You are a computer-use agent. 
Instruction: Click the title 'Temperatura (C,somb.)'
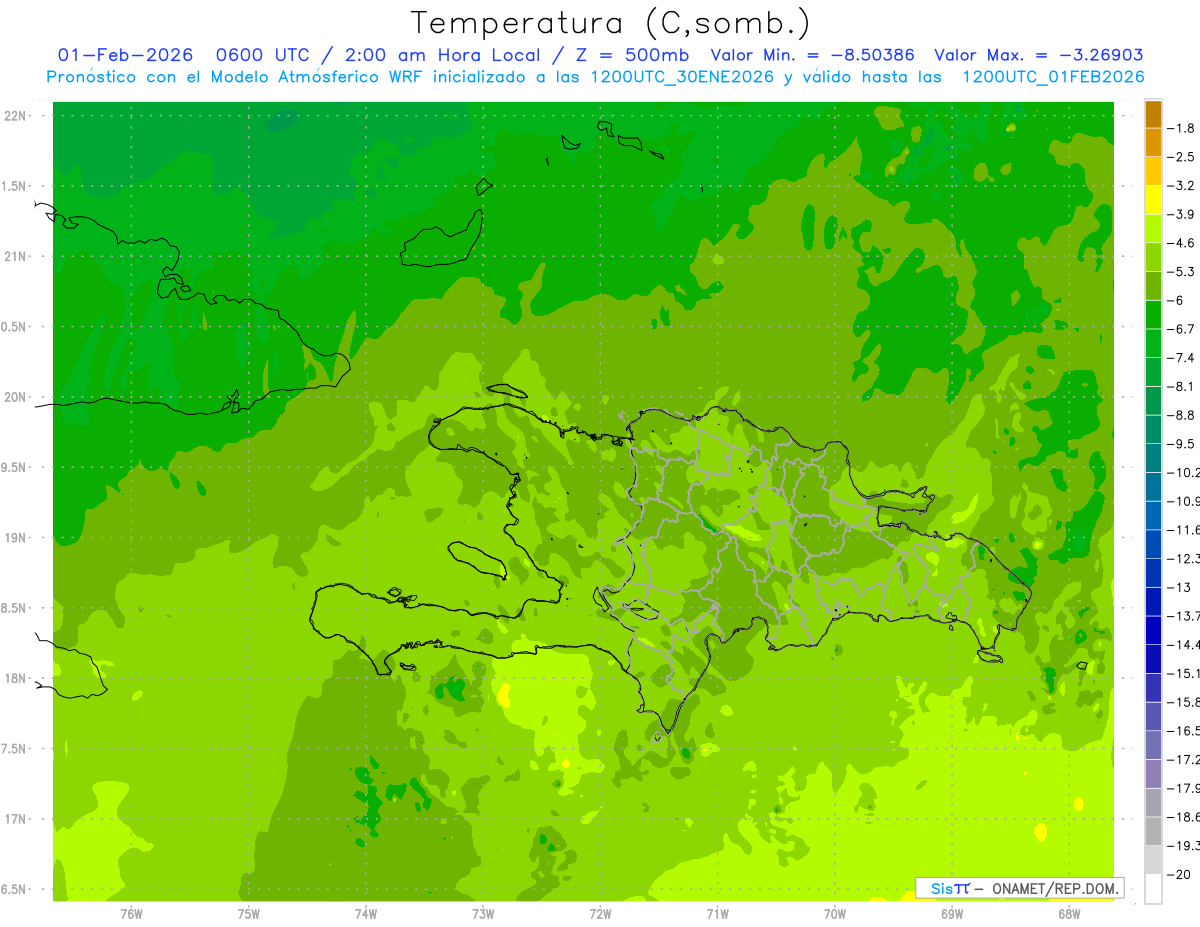tap(611, 23)
